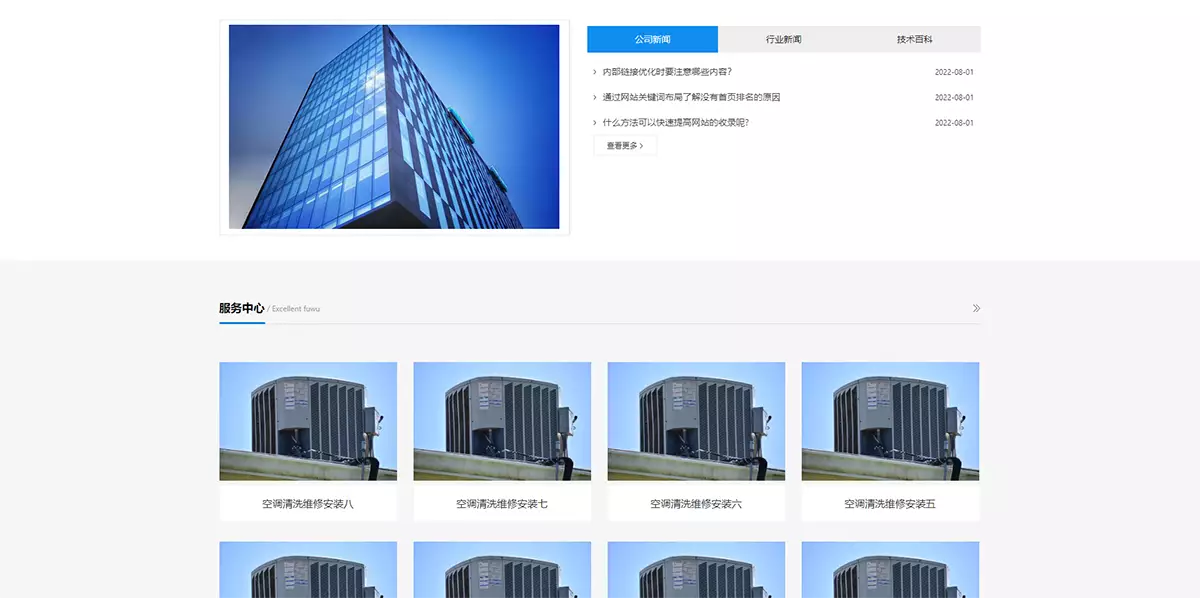Select the 空调清洗维修安装六 title text
Image resolution: width=1200 pixels, height=598 pixels.
(696, 504)
